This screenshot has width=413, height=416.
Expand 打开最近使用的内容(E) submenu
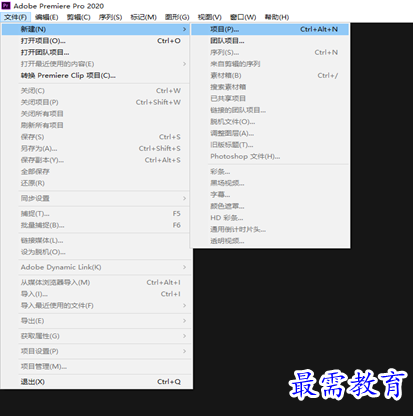pos(96,64)
